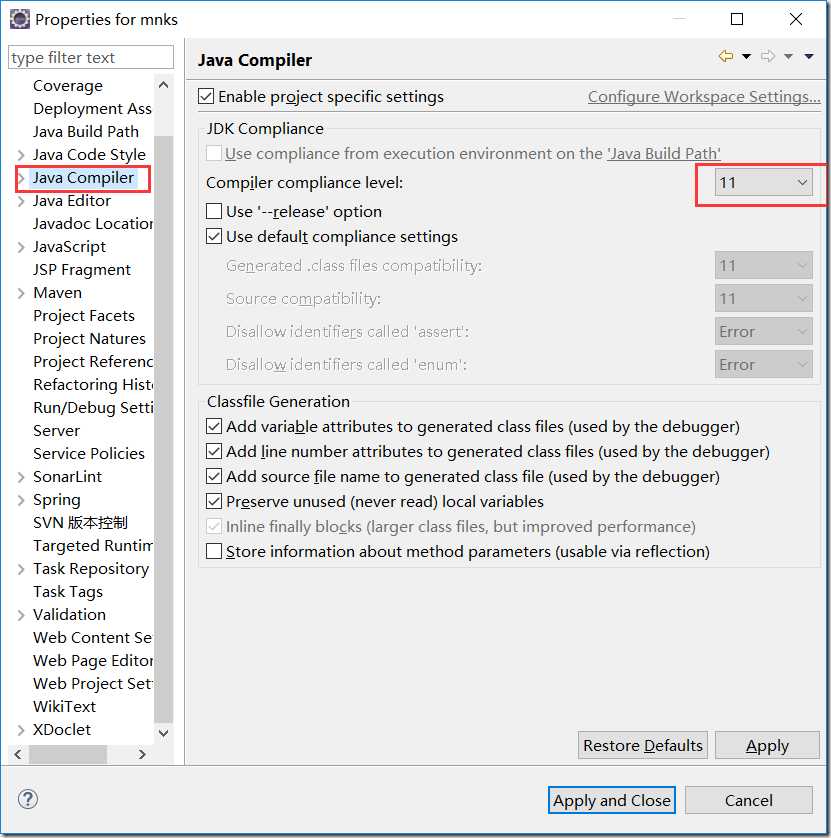The width and height of the screenshot is (831, 838).
Task: Open Disallow identifiers called 'enum' dropdown
Action: tap(763, 364)
